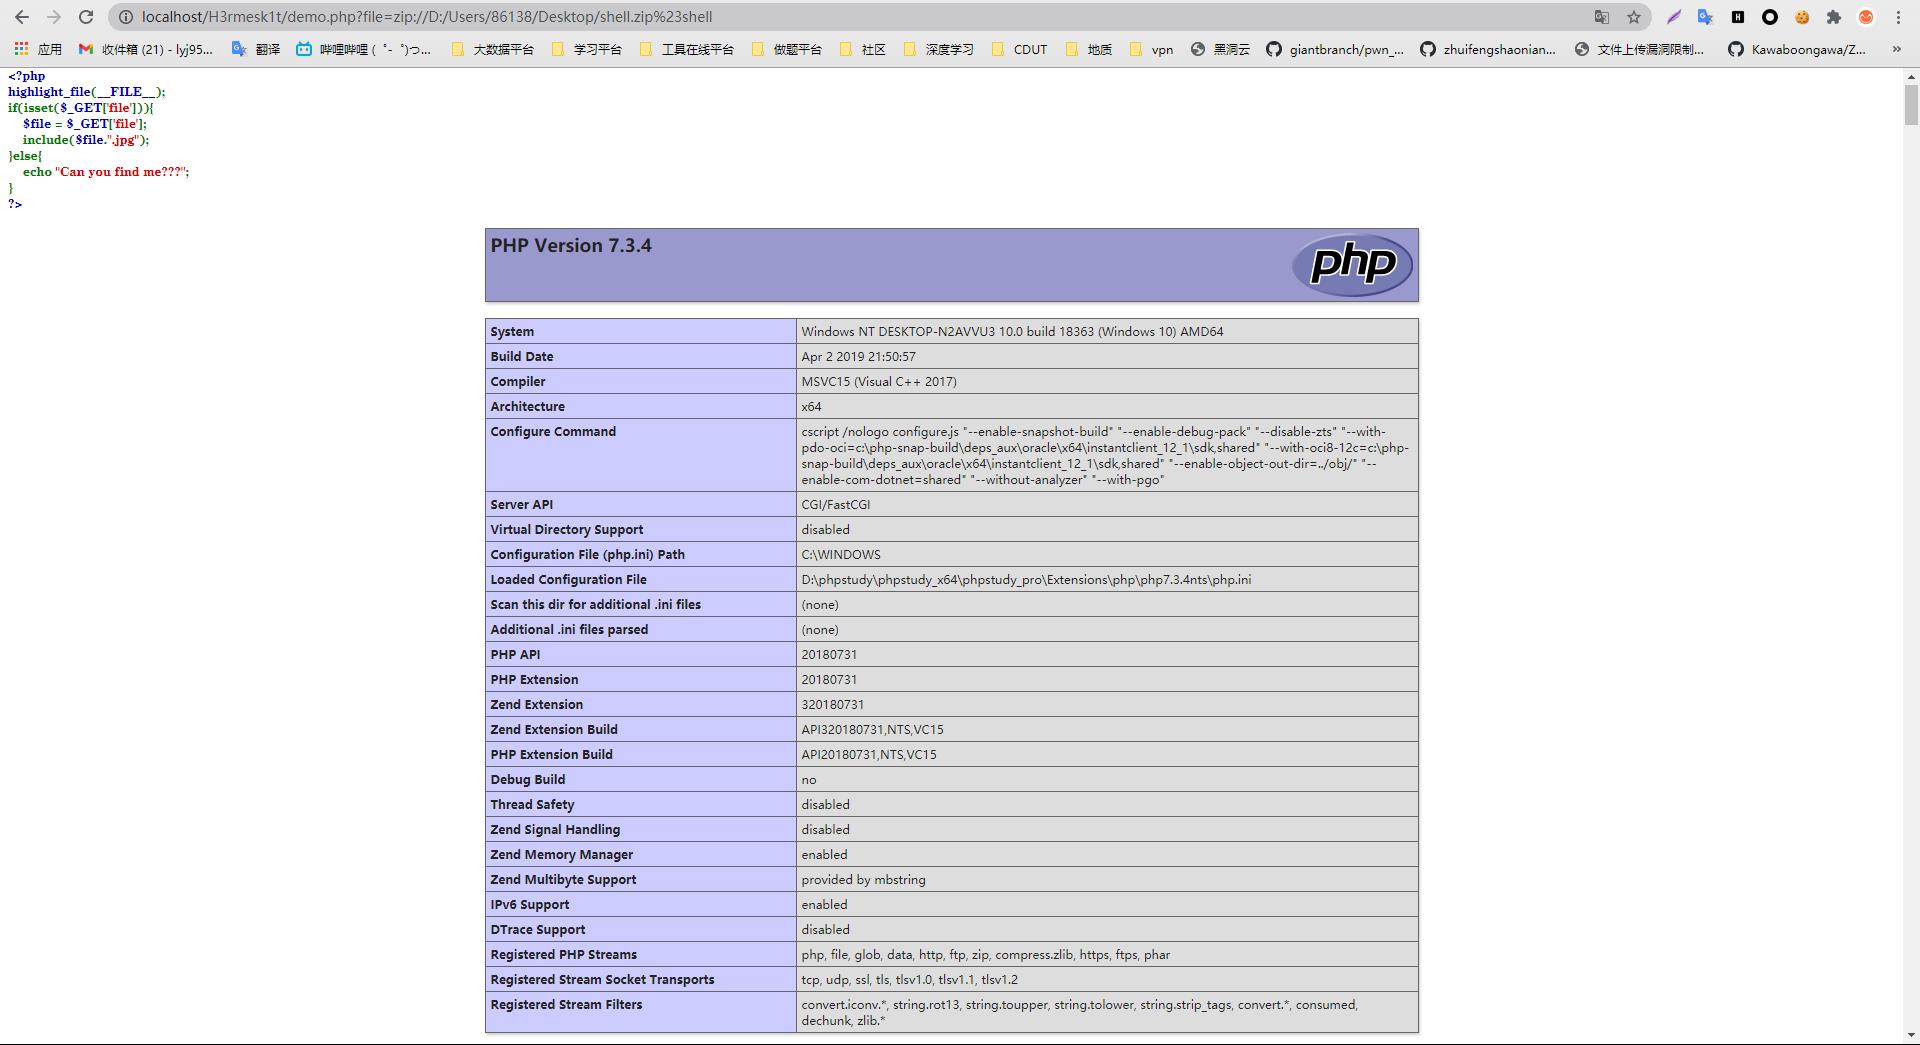The height and width of the screenshot is (1045, 1920).
Task: Reload the current page
Action: tap(86, 17)
